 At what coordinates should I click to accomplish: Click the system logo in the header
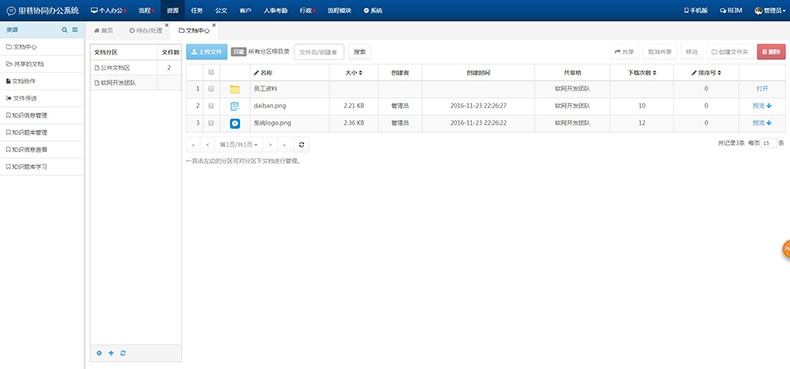(11, 11)
